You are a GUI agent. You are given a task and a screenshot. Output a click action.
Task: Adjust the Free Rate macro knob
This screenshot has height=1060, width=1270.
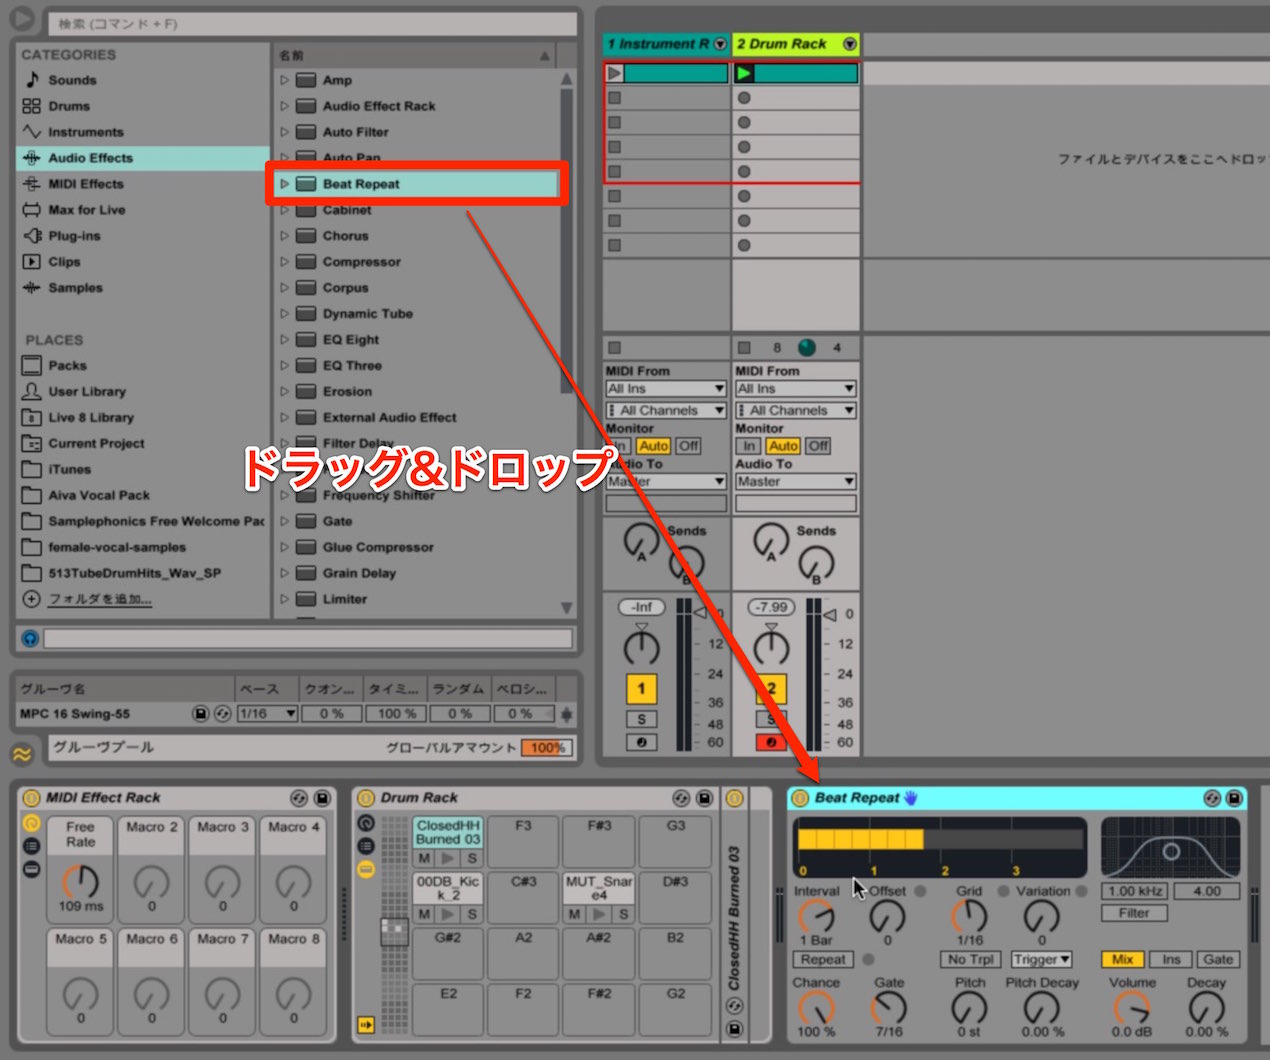point(81,882)
